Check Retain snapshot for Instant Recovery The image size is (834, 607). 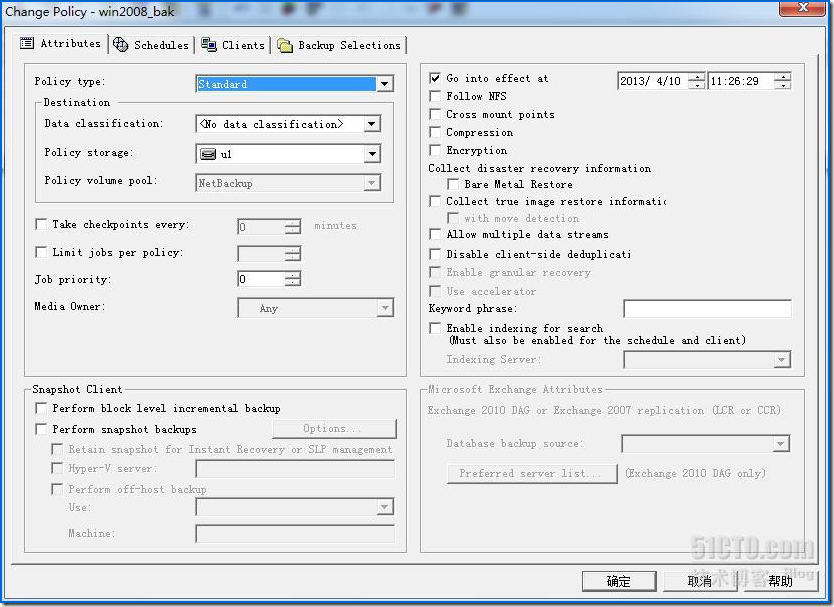pos(57,450)
